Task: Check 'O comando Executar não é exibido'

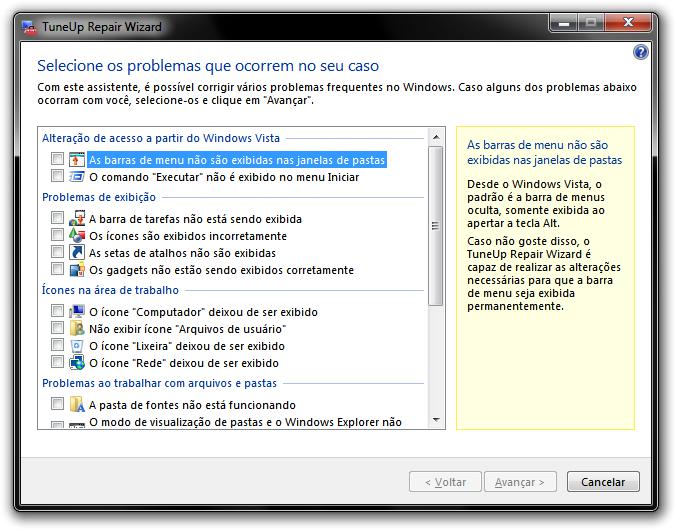Action: click(x=57, y=176)
